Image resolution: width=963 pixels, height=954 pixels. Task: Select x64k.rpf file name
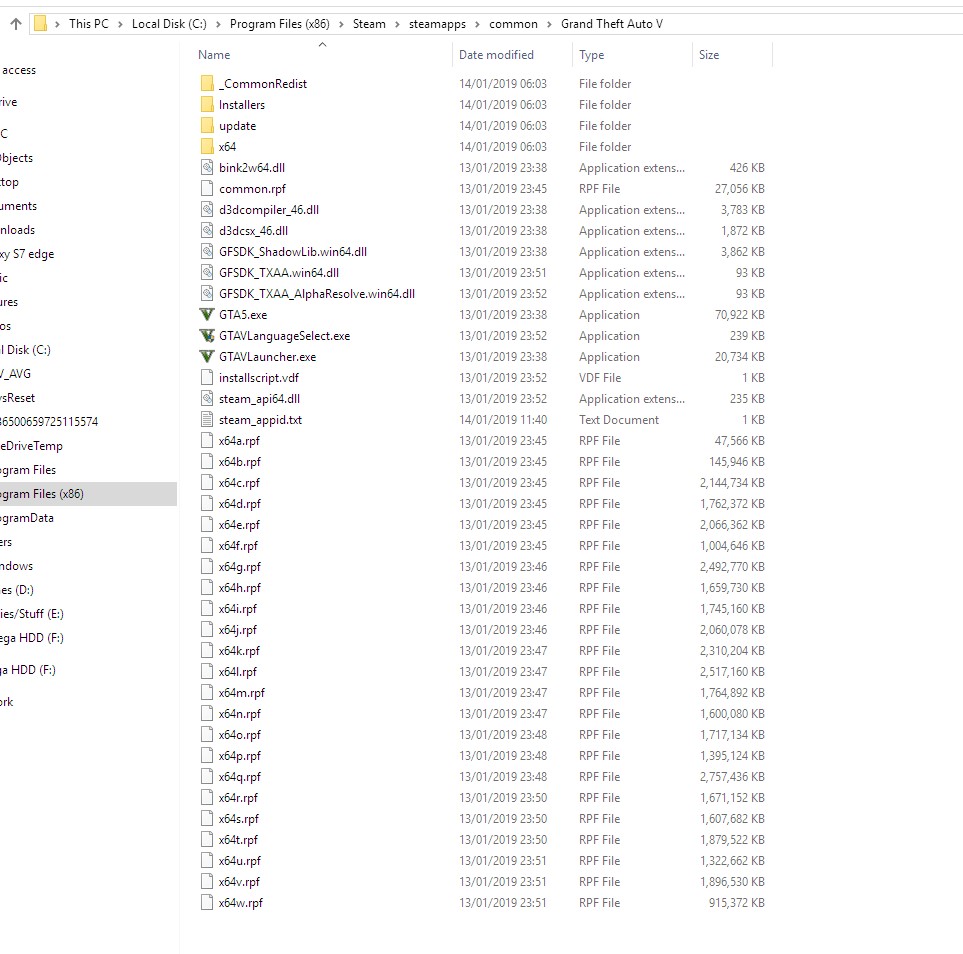239,651
